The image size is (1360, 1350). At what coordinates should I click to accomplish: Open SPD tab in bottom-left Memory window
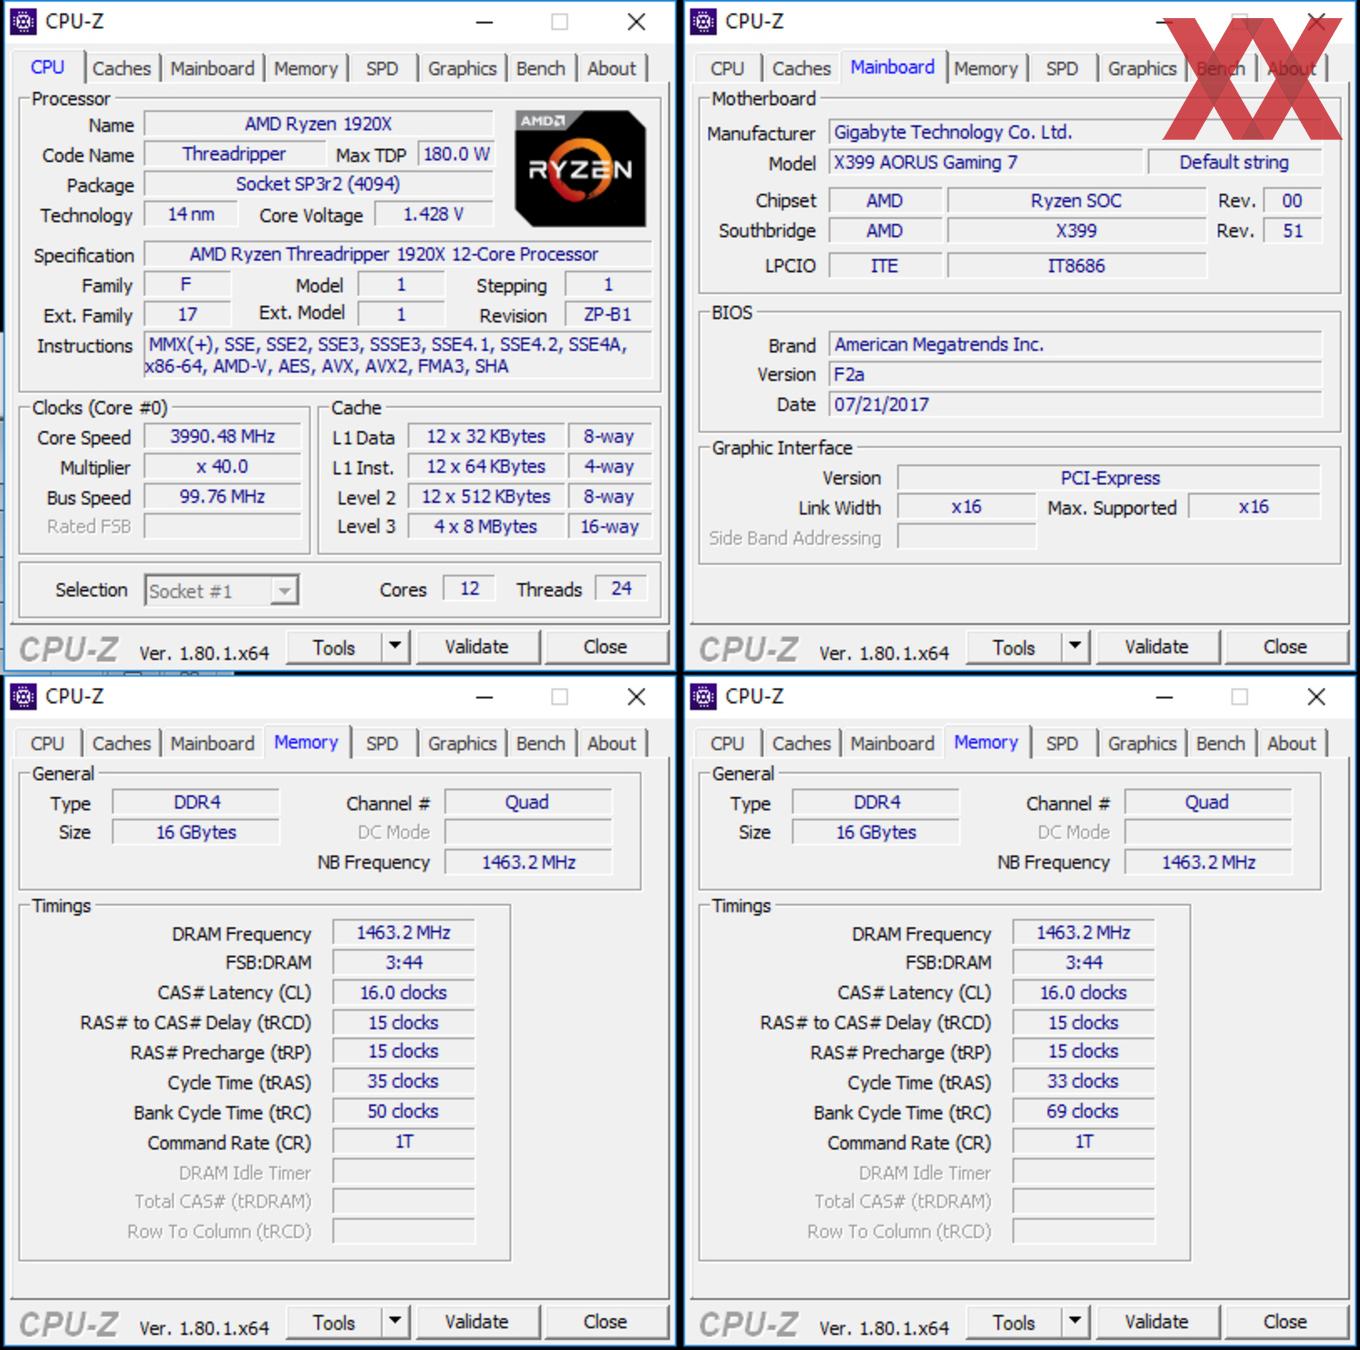(x=382, y=743)
